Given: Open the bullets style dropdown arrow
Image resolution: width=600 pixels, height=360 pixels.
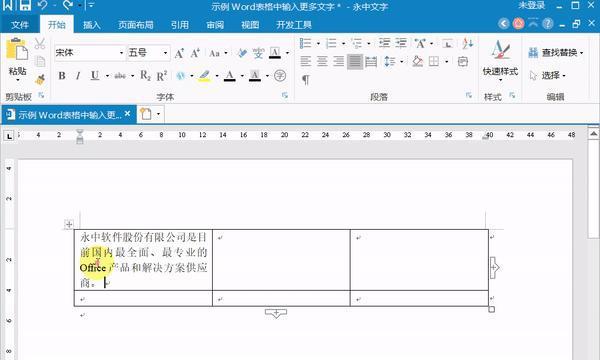Looking at the screenshot, I should coord(318,44).
